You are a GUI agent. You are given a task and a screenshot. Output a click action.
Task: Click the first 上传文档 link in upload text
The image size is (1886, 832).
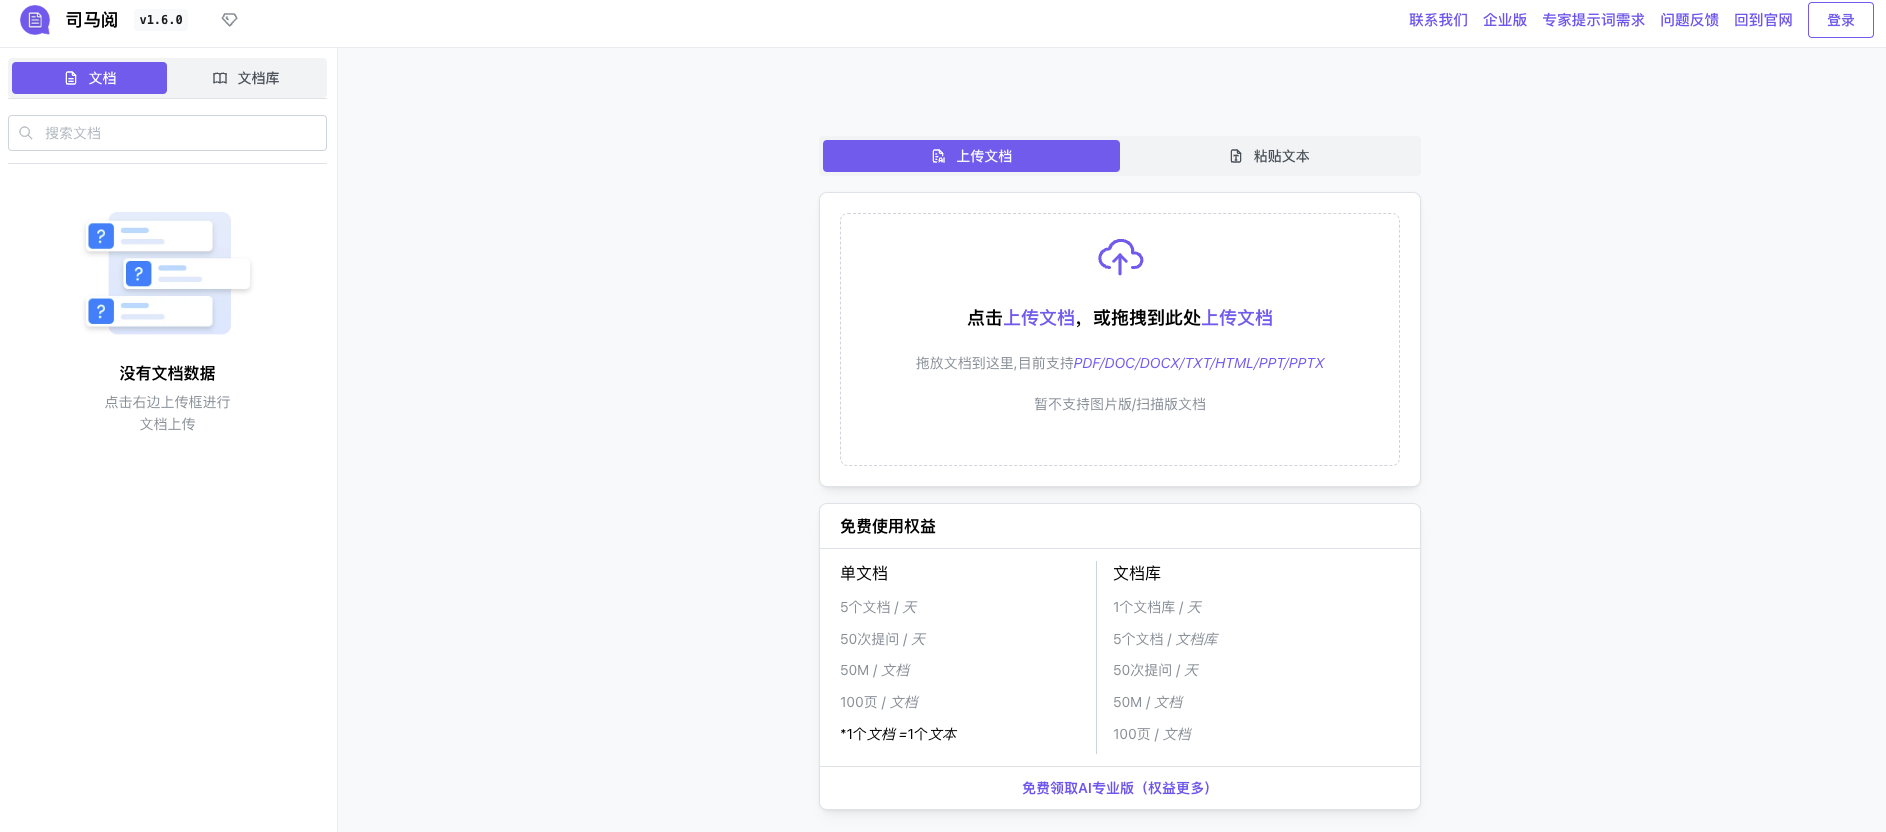click(1039, 318)
